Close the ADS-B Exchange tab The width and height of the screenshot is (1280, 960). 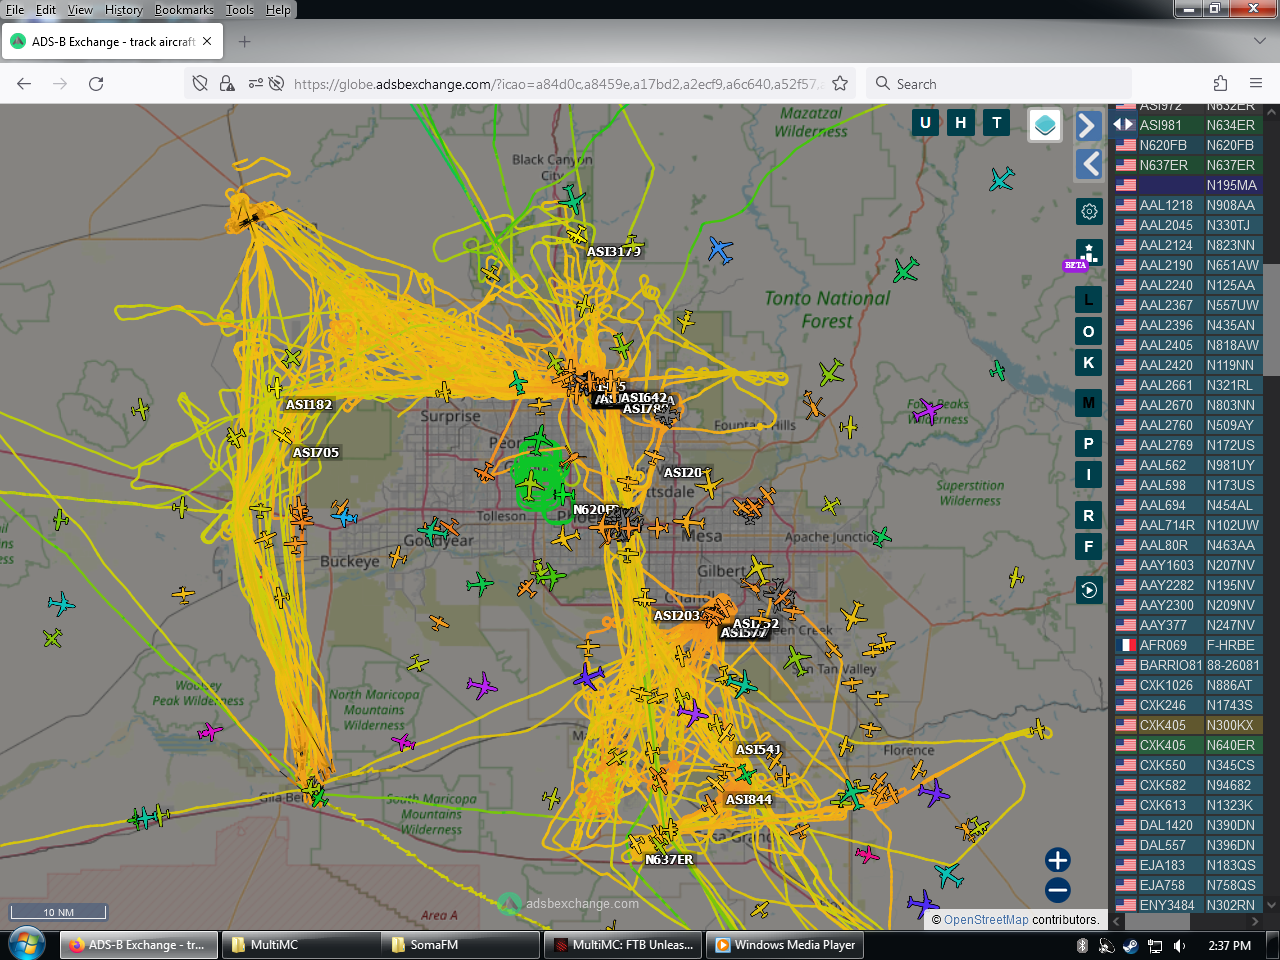coord(207,42)
